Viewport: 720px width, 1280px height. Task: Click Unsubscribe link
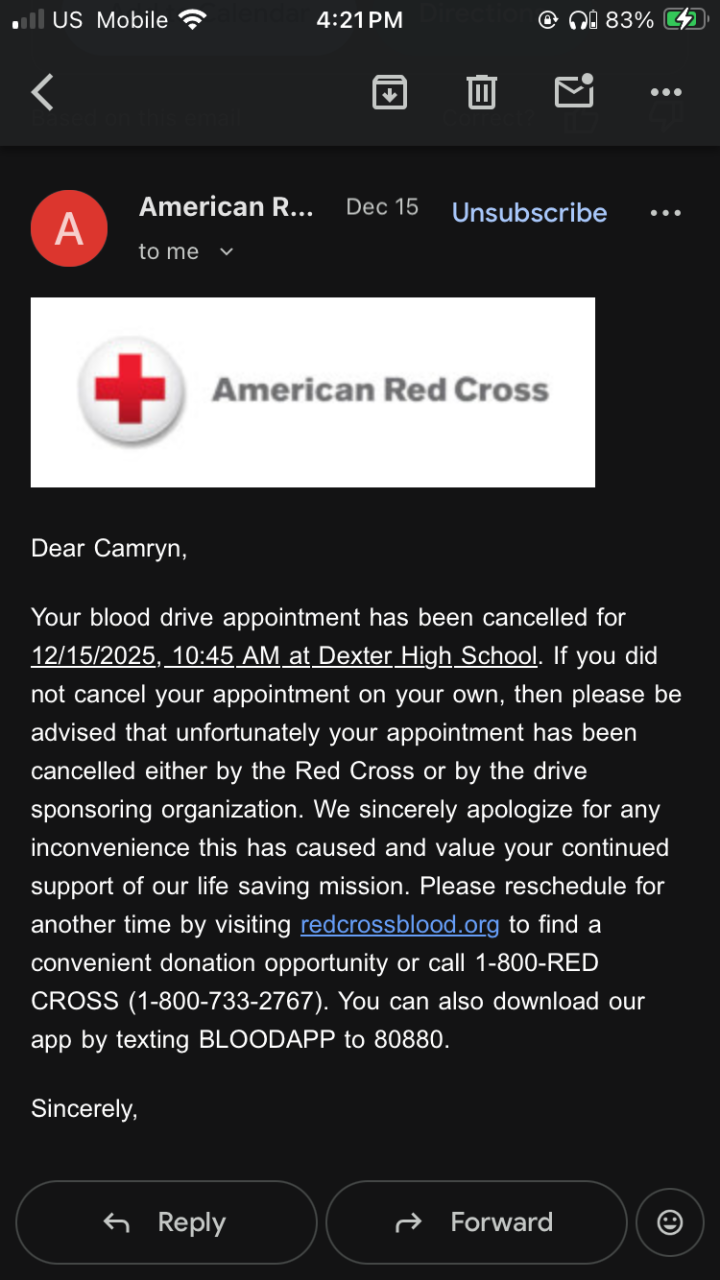tap(529, 213)
